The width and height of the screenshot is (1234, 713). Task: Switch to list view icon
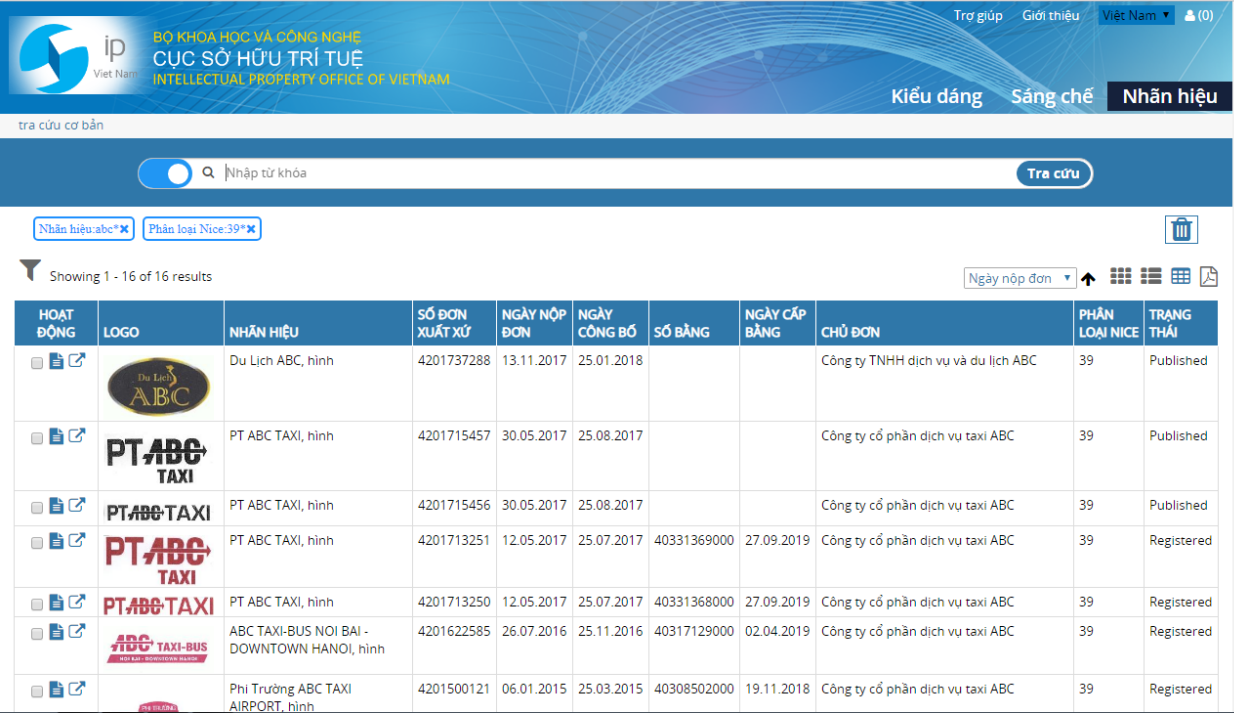click(1151, 276)
